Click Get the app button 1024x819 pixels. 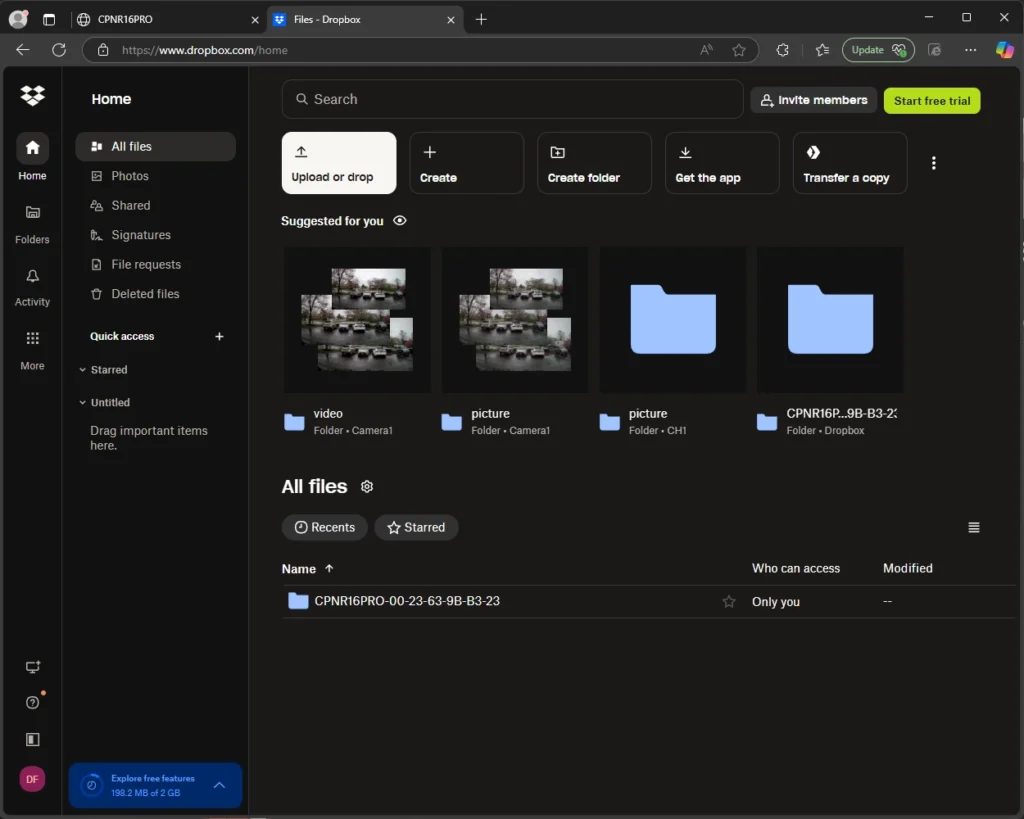pos(722,163)
